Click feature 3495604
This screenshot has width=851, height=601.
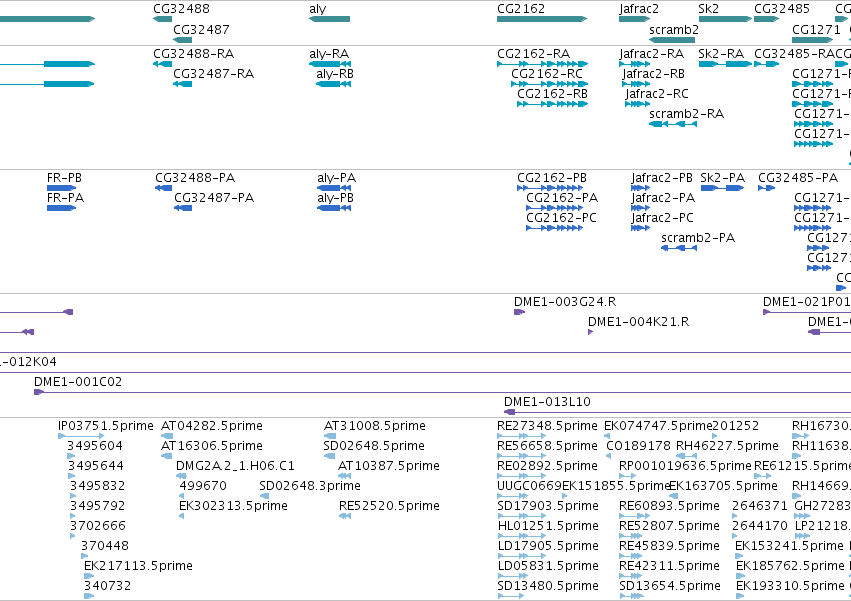tap(95, 446)
